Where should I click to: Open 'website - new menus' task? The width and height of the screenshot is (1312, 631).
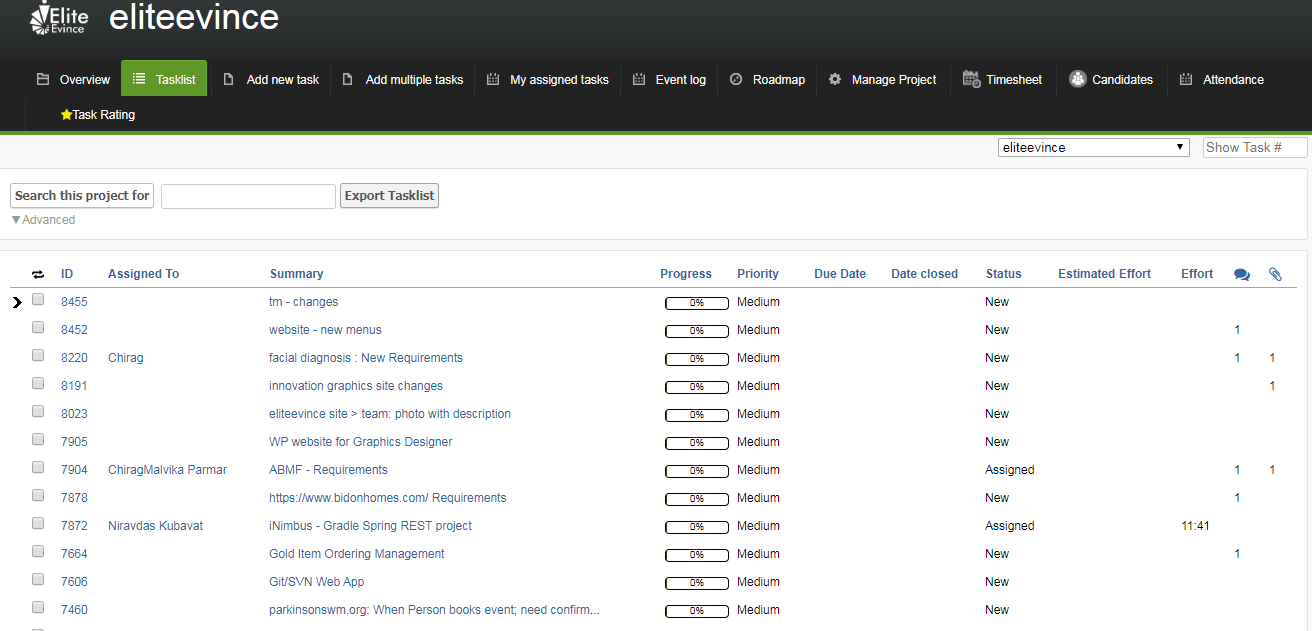(325, 330)
